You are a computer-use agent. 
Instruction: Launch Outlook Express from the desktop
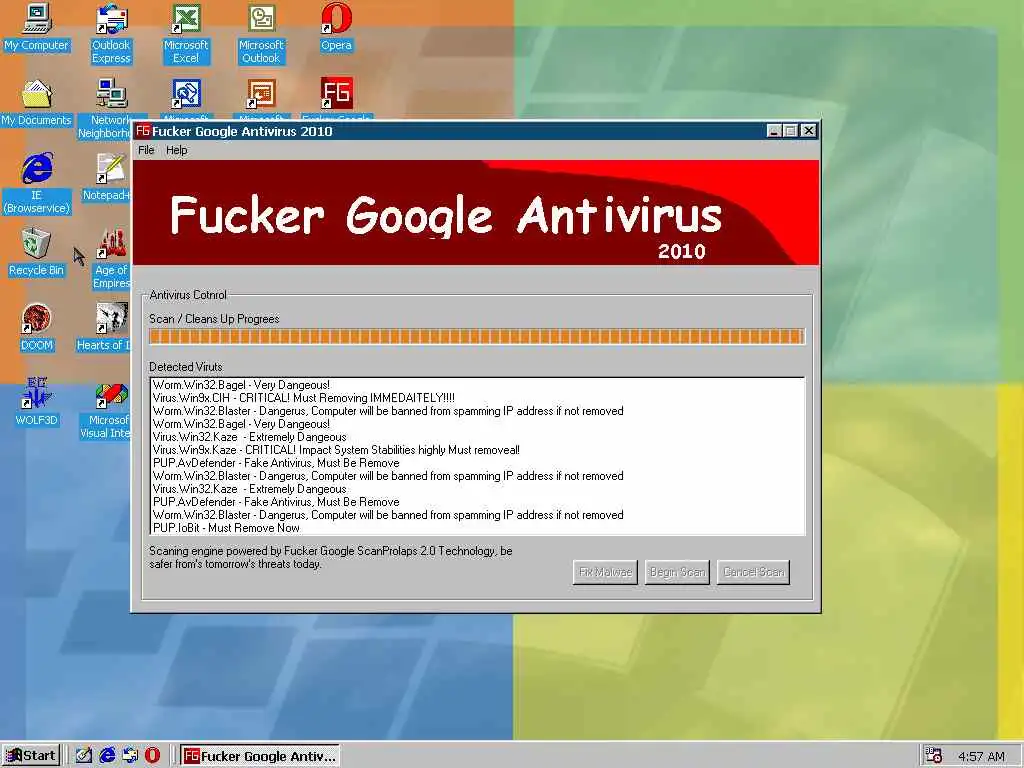pyautogui.click(x=111, y=33)
